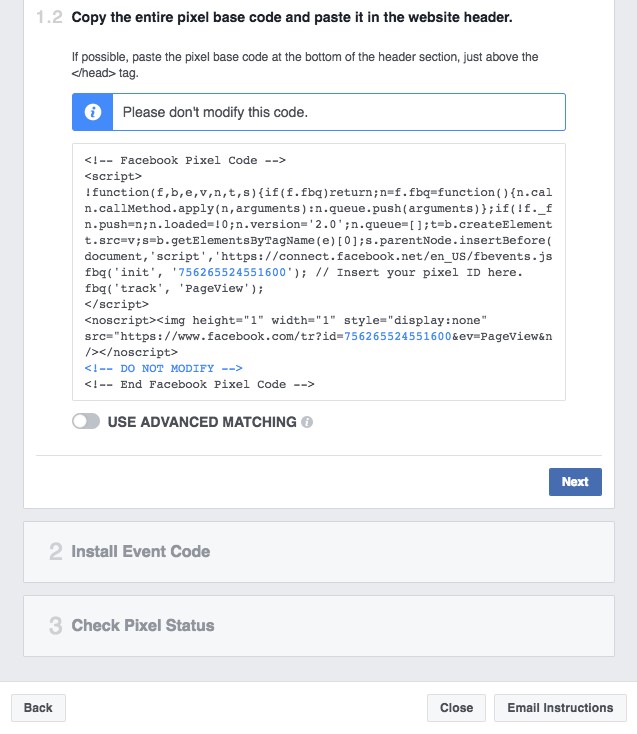637x734 pixels.
Task: Expand Check Pixel Status step
Action: (319, 626)
